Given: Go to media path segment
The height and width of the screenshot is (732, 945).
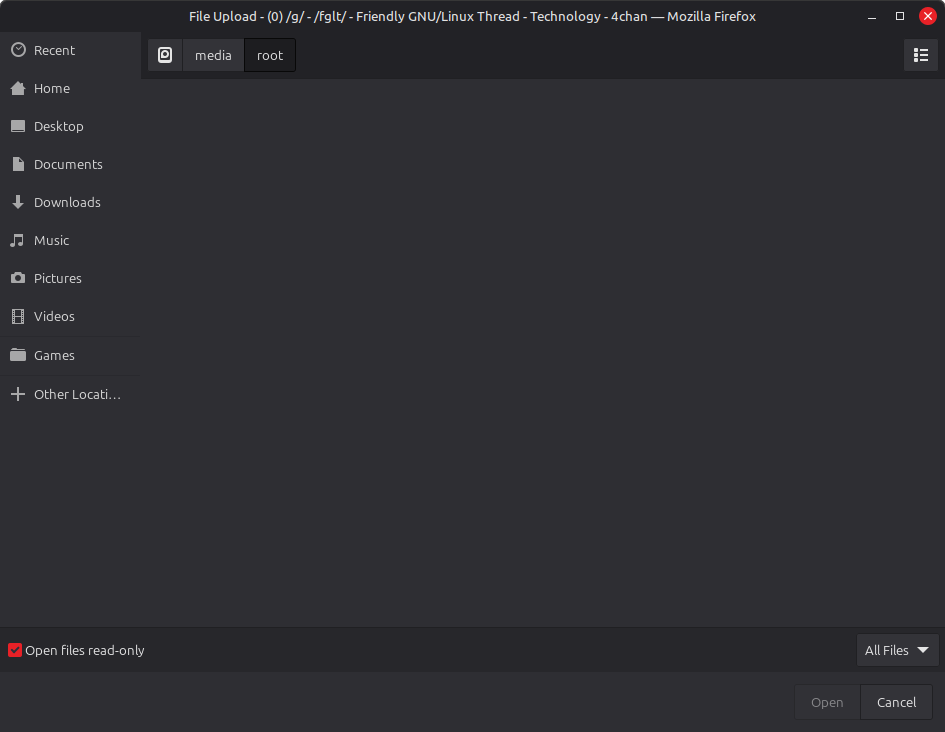Looking at the screenshot, I should 213,55.
